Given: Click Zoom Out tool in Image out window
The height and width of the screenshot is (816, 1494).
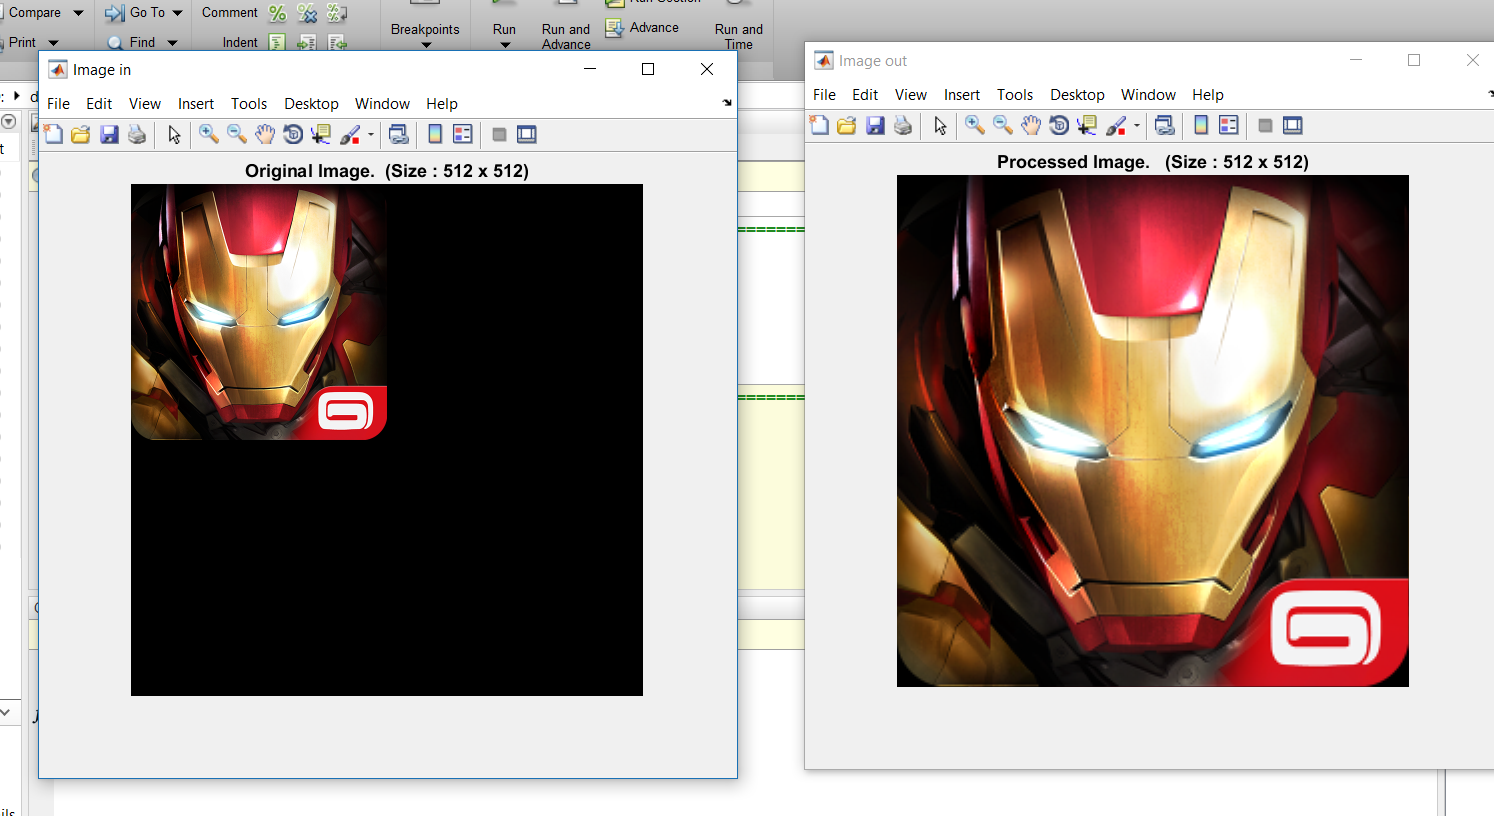Looking at the screenshot, I should pos(1003,125).
